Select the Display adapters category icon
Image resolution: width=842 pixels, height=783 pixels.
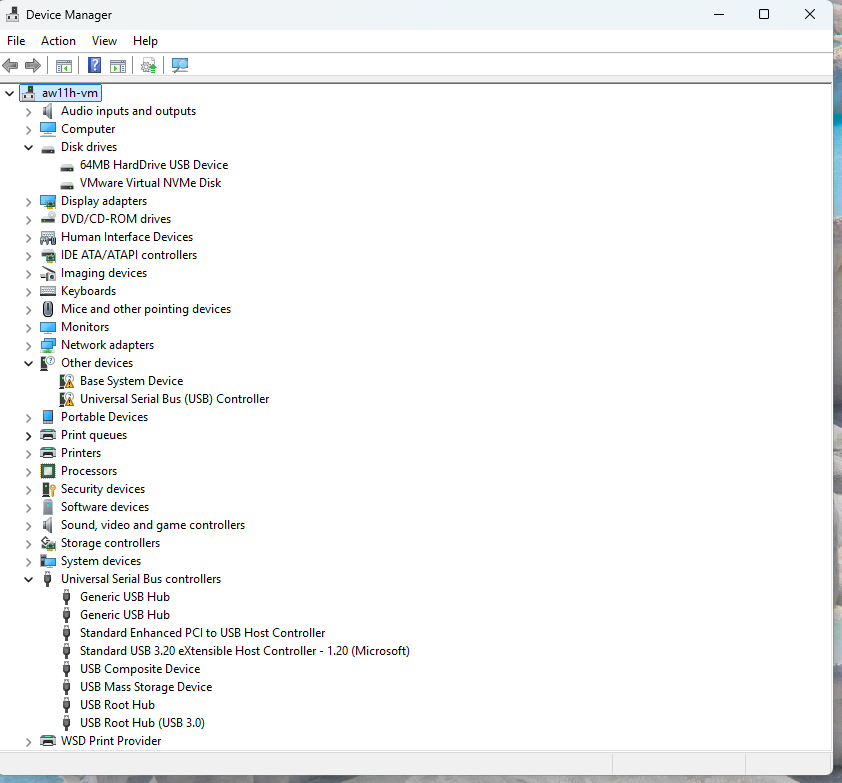(x=48, y=201)
